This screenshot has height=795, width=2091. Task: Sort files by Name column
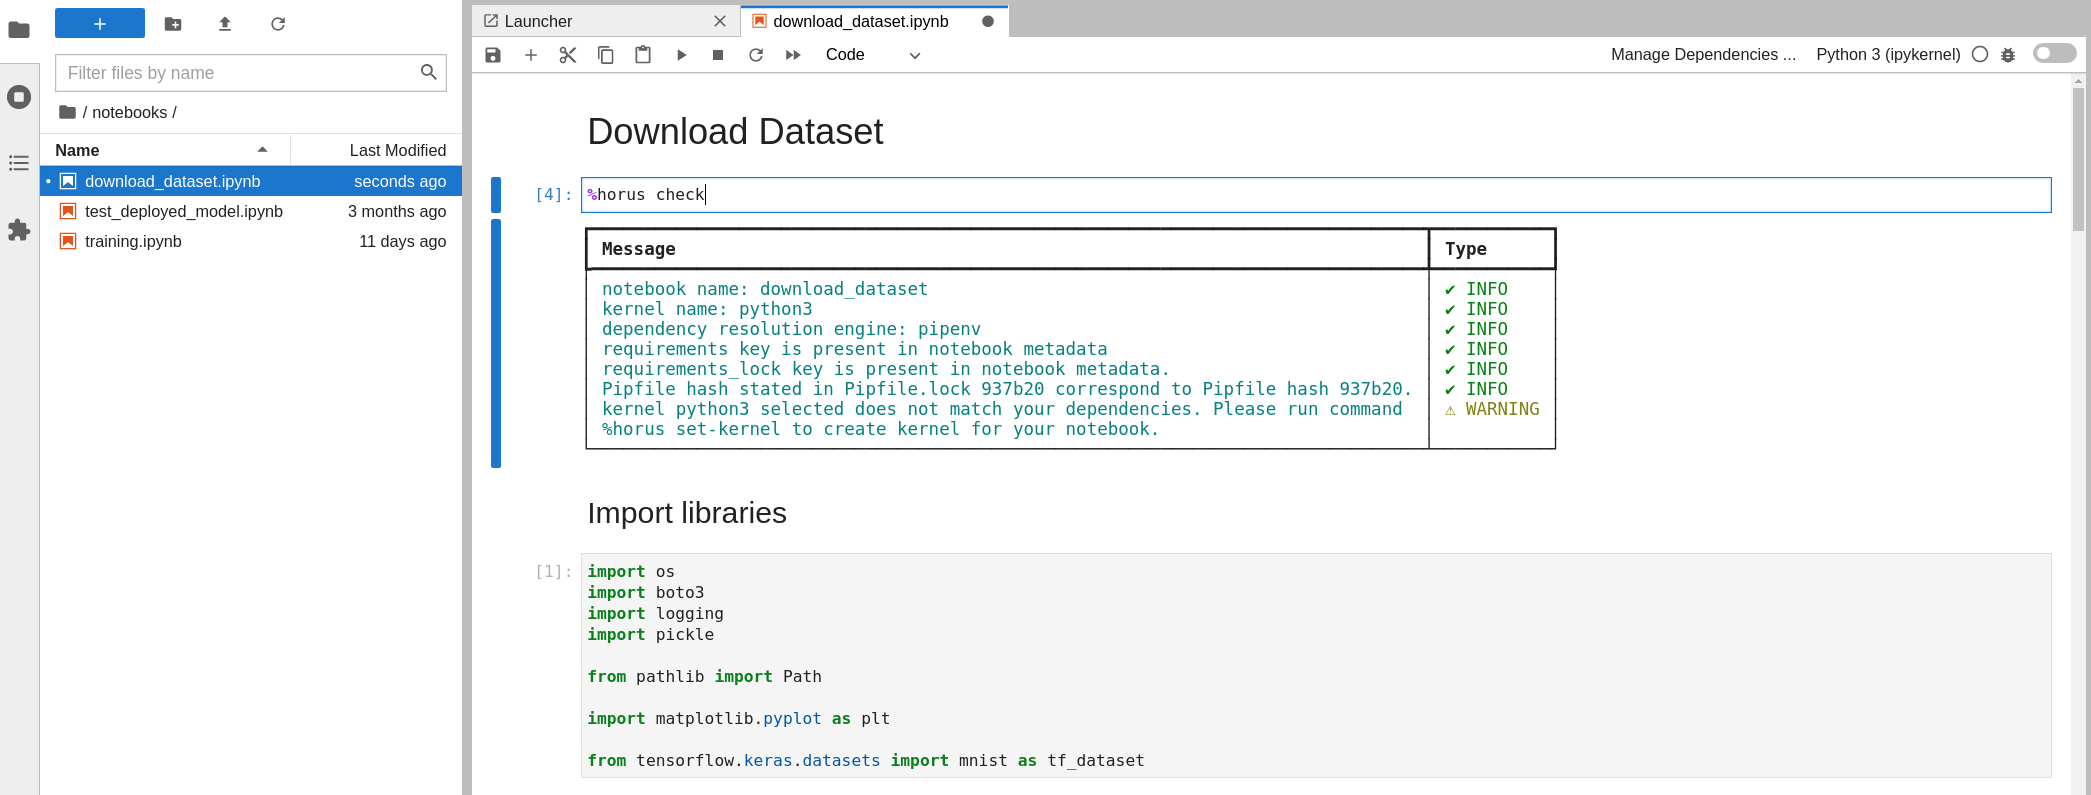pos(165,150)
